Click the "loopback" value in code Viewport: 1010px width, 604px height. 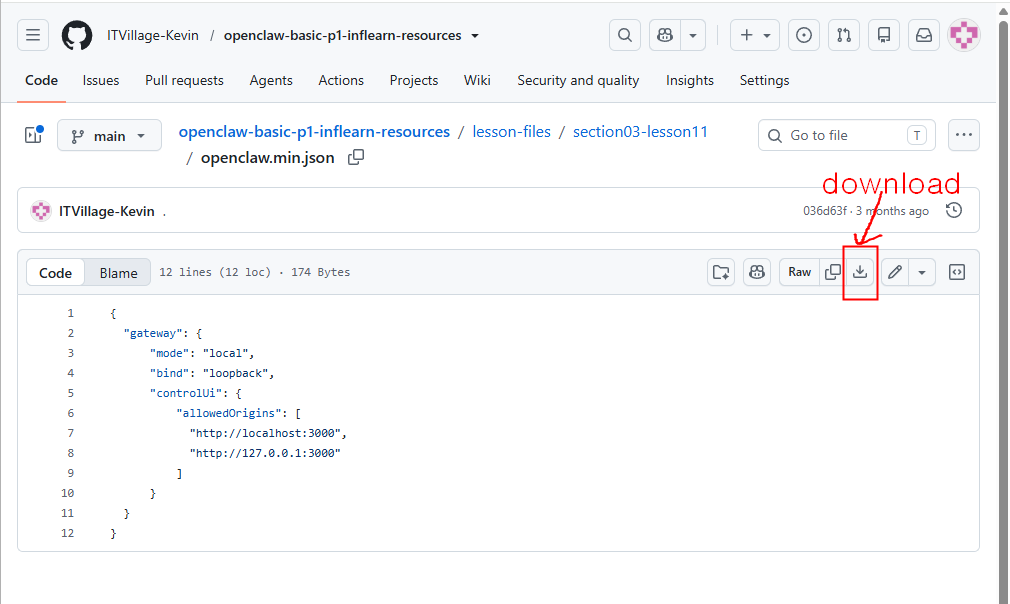click(236, 373)
